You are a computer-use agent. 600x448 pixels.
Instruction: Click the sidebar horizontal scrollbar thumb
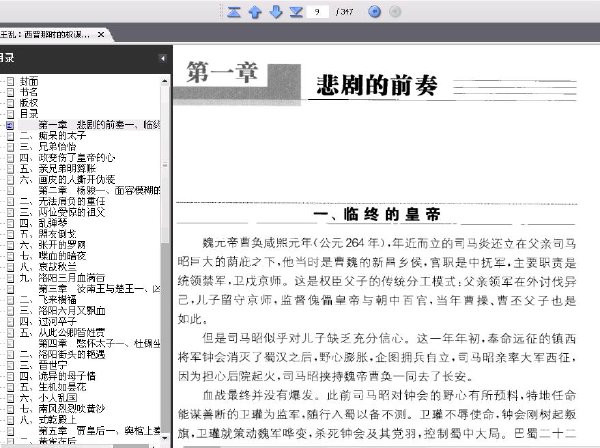click(130, 446)
